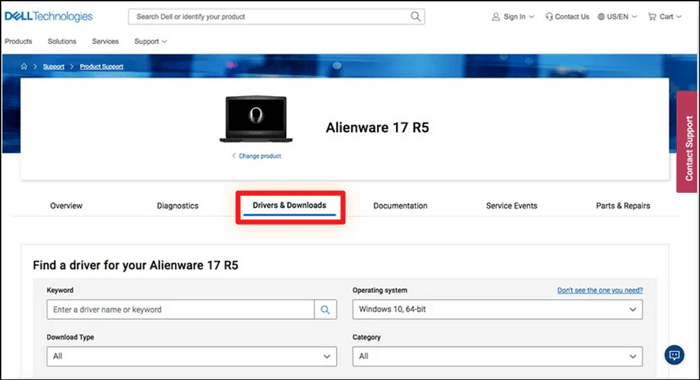Focus the driver name or keyword field

(180, 309)
